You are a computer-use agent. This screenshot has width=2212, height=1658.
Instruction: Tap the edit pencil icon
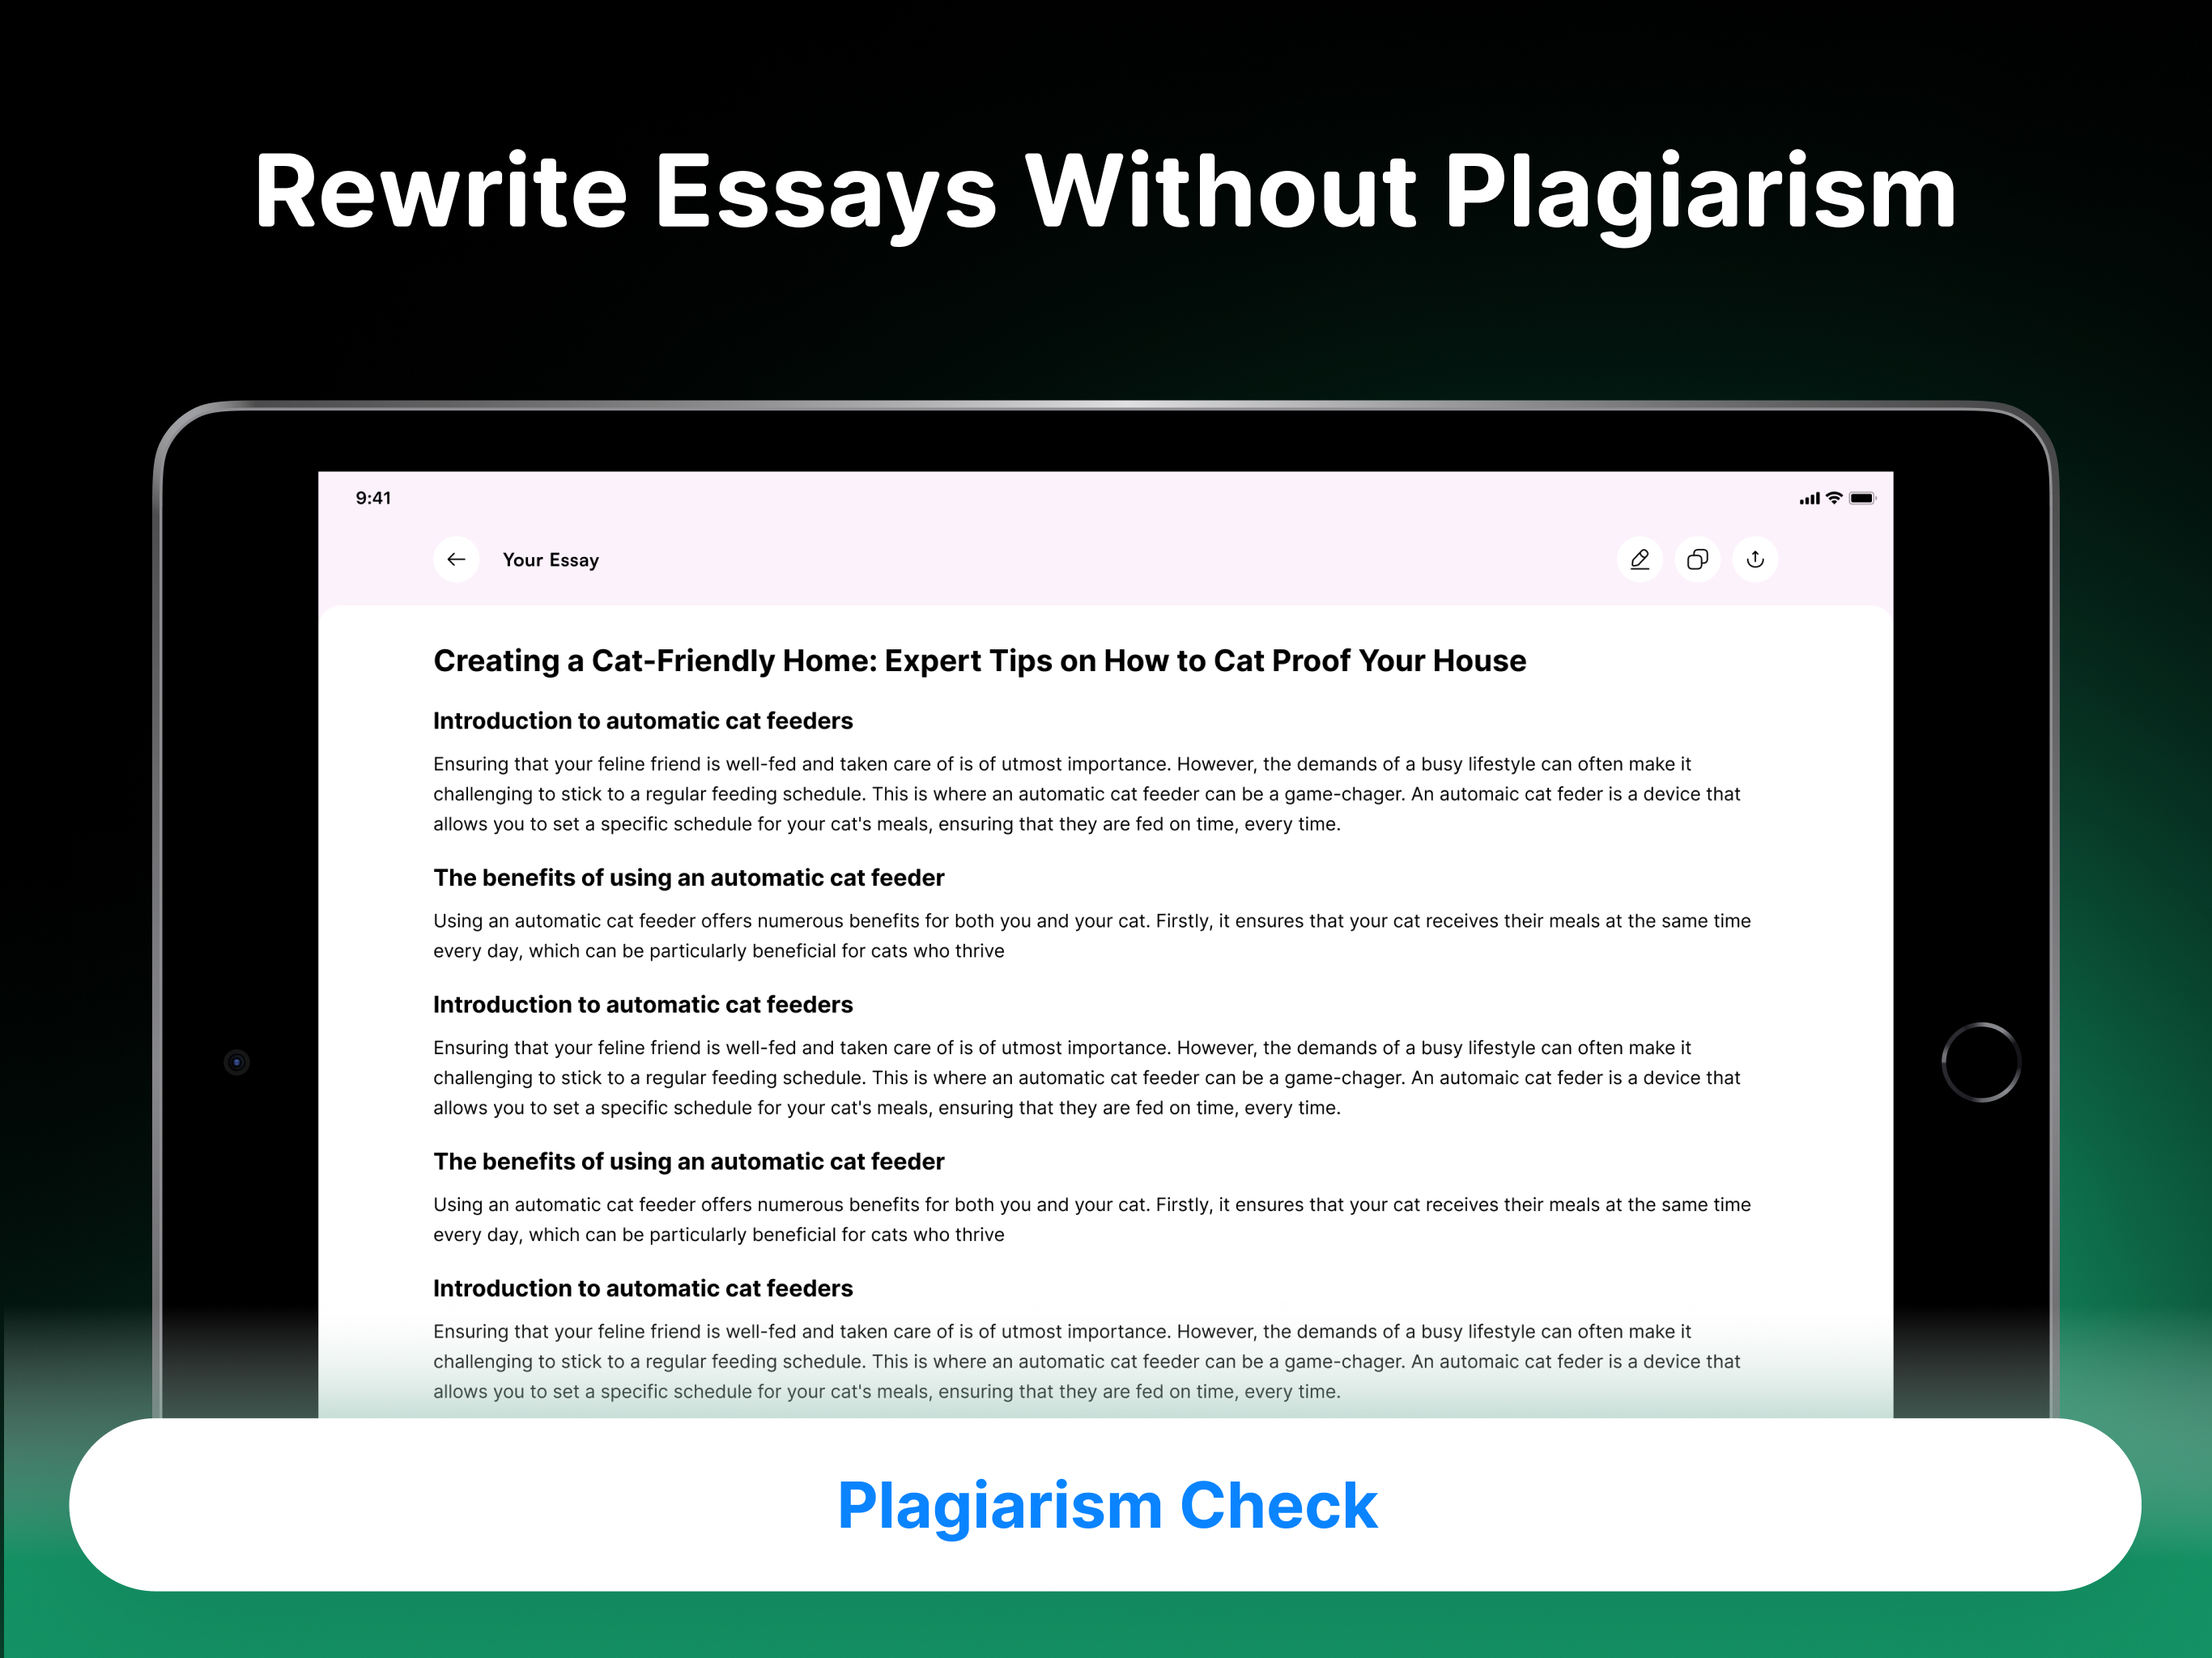pyautogui.click(x=1639, y=559)
